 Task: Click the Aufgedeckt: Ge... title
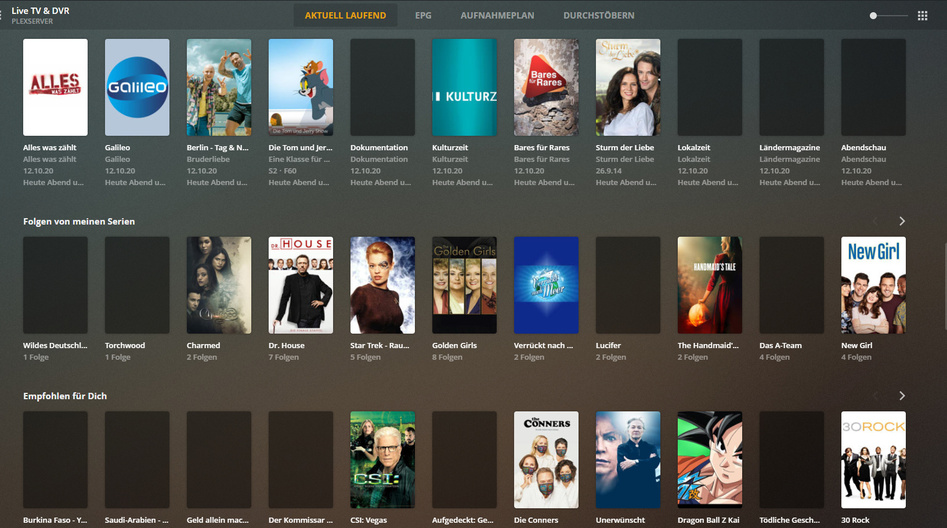coord(463,520)
